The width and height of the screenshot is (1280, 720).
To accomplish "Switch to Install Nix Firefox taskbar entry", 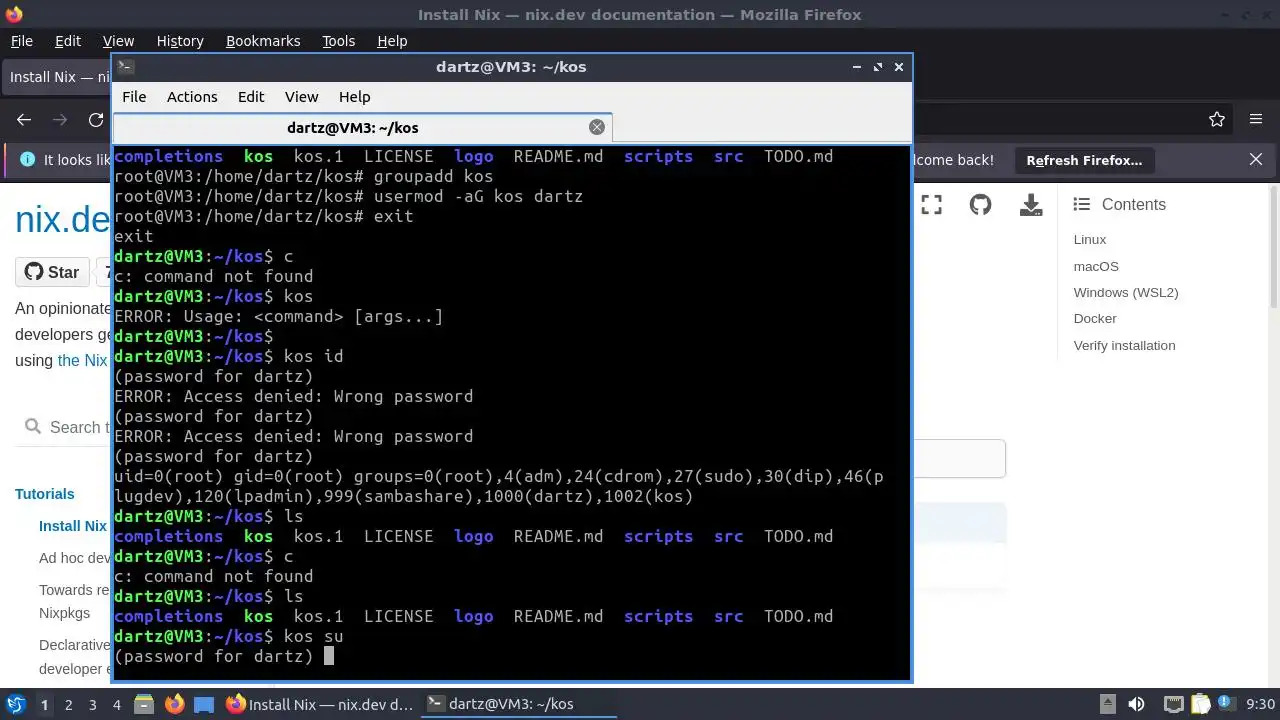I will [320, 704].
